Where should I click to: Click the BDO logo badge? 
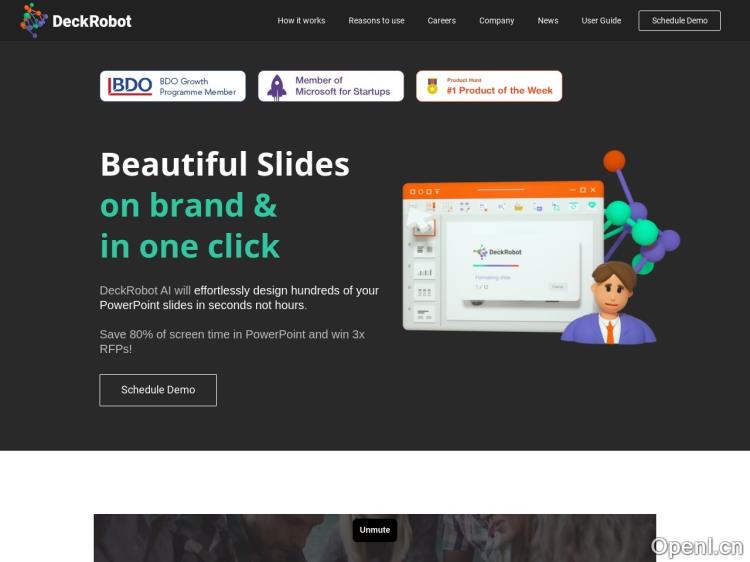[x=130, y=86]
